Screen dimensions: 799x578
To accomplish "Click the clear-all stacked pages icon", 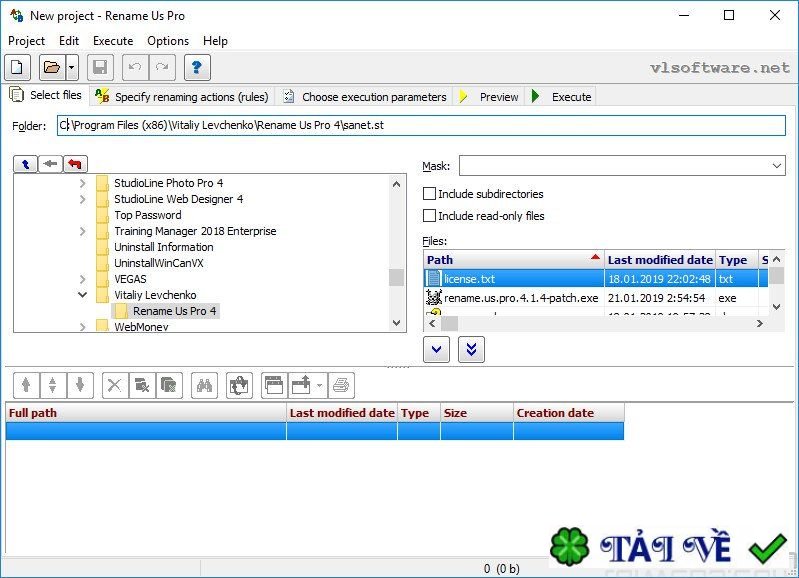I will 169,385.
